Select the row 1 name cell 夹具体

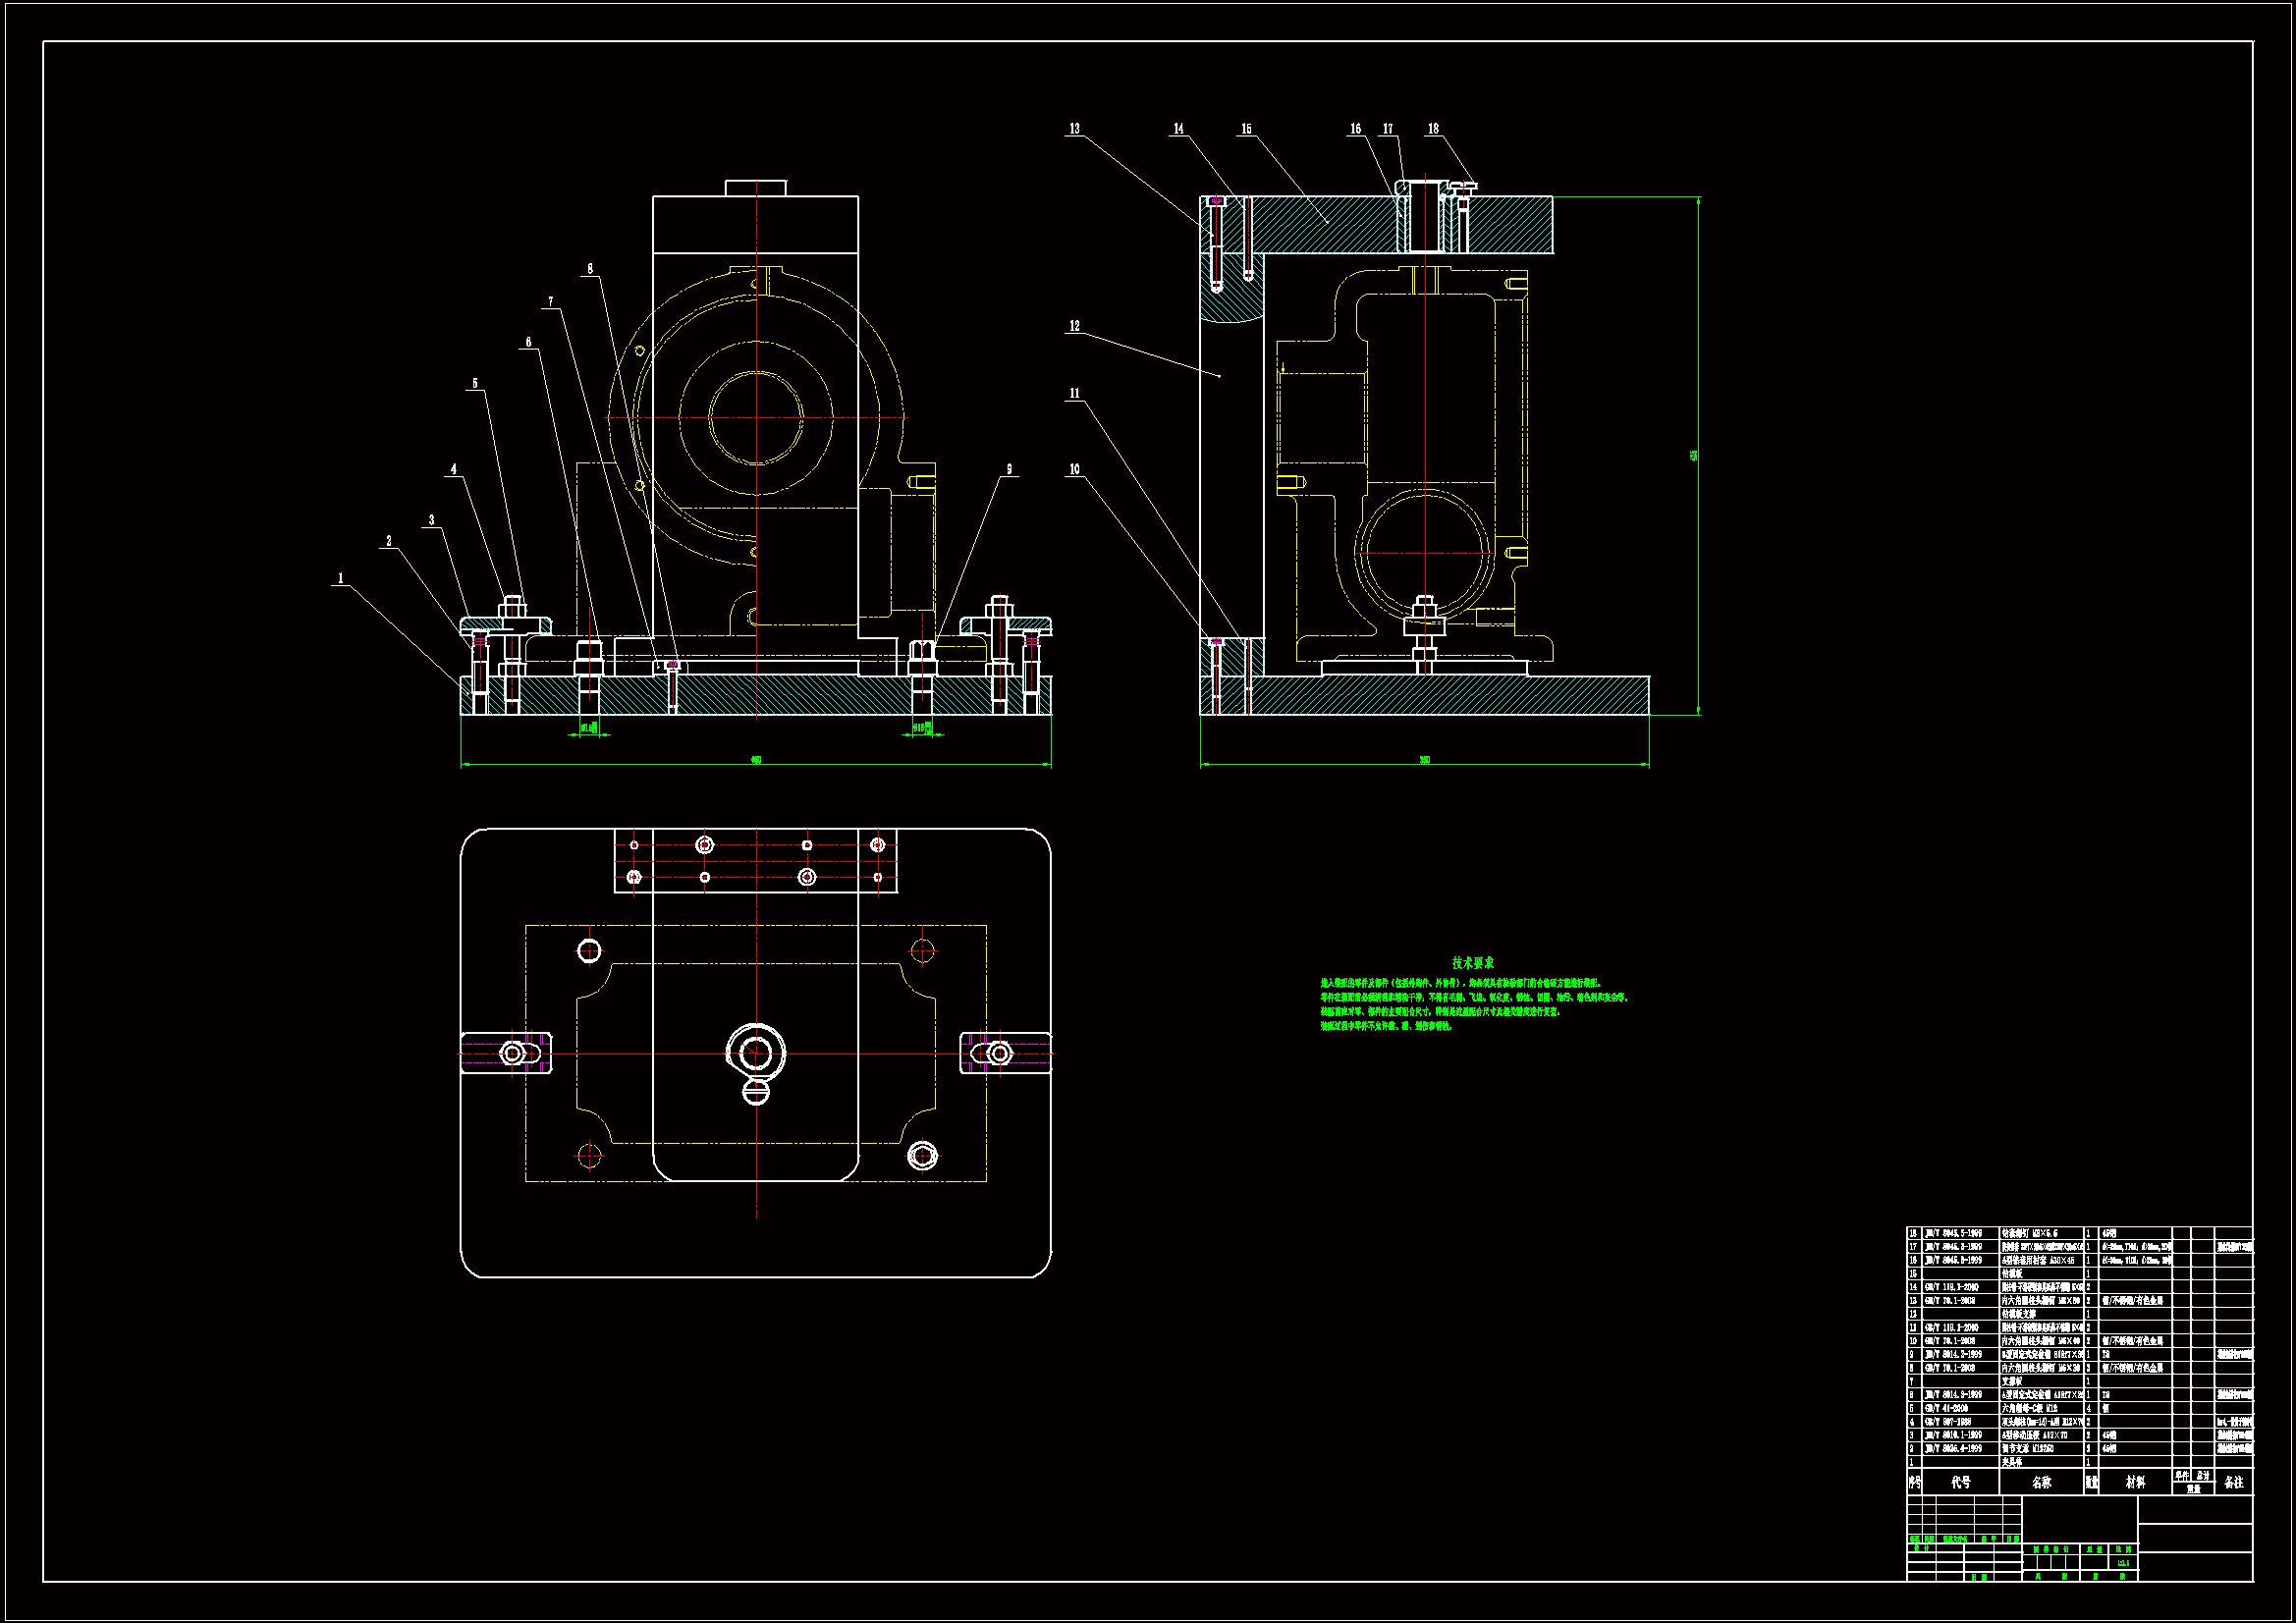click(2012, 1462)
